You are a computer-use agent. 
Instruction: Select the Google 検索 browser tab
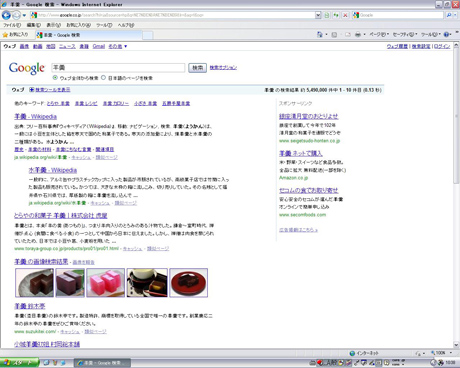click(x=88, y=35)
